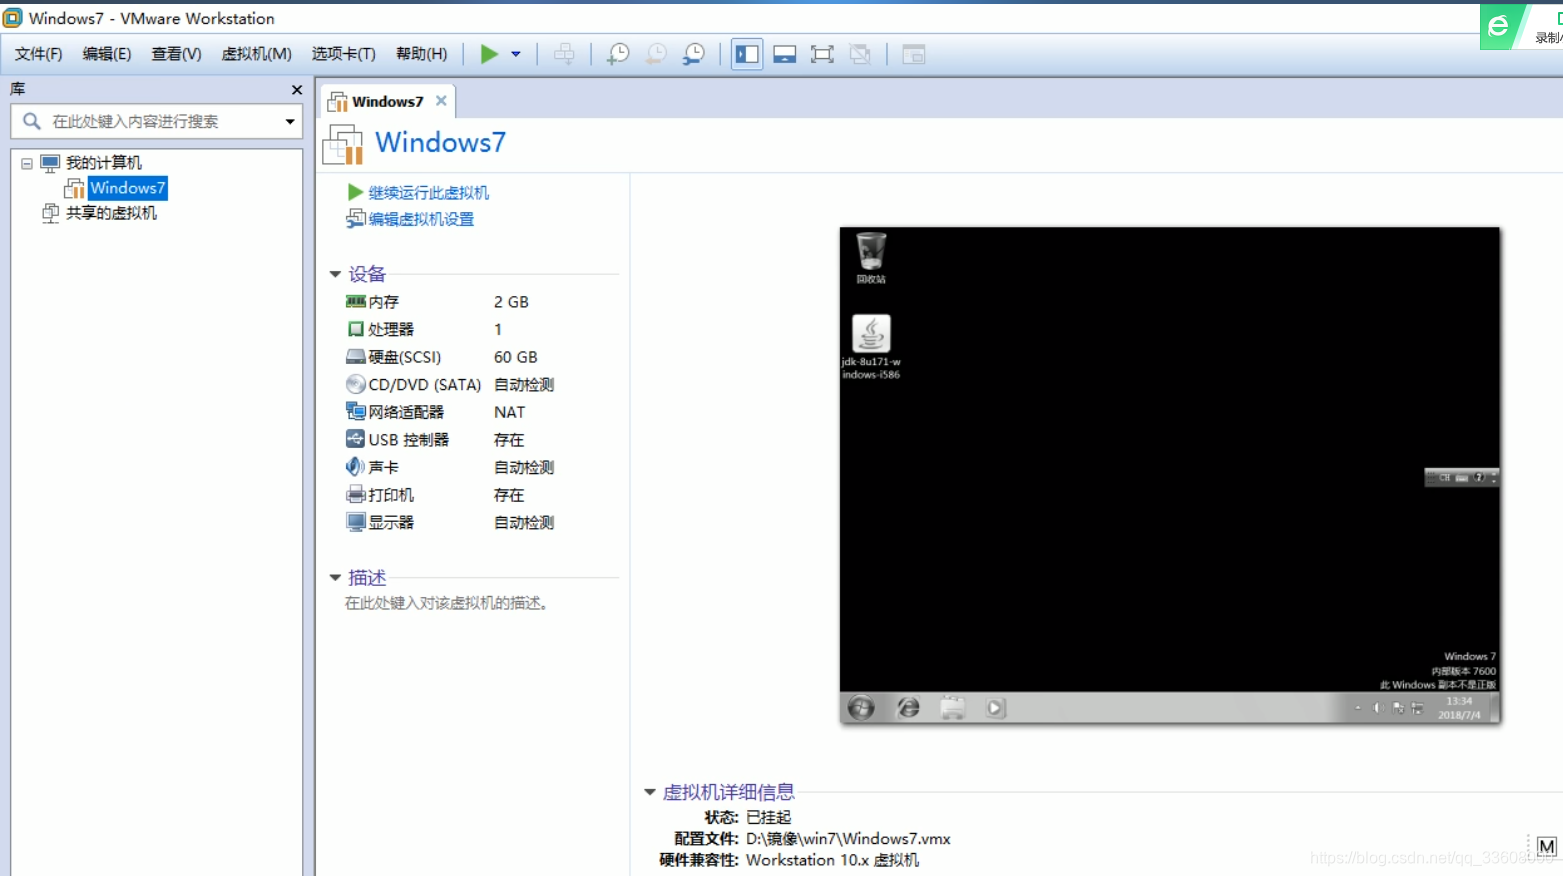Select 共享的虚拟机 in the library
The width and height of the screenshot is (1563, 876).
tap(111, 213)
